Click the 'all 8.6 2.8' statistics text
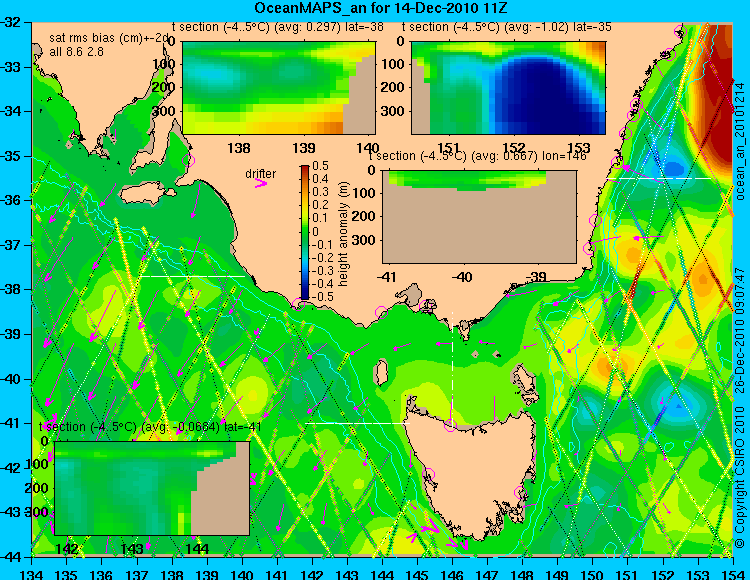This screenshot has width=750, height=580. click(77, 52)
